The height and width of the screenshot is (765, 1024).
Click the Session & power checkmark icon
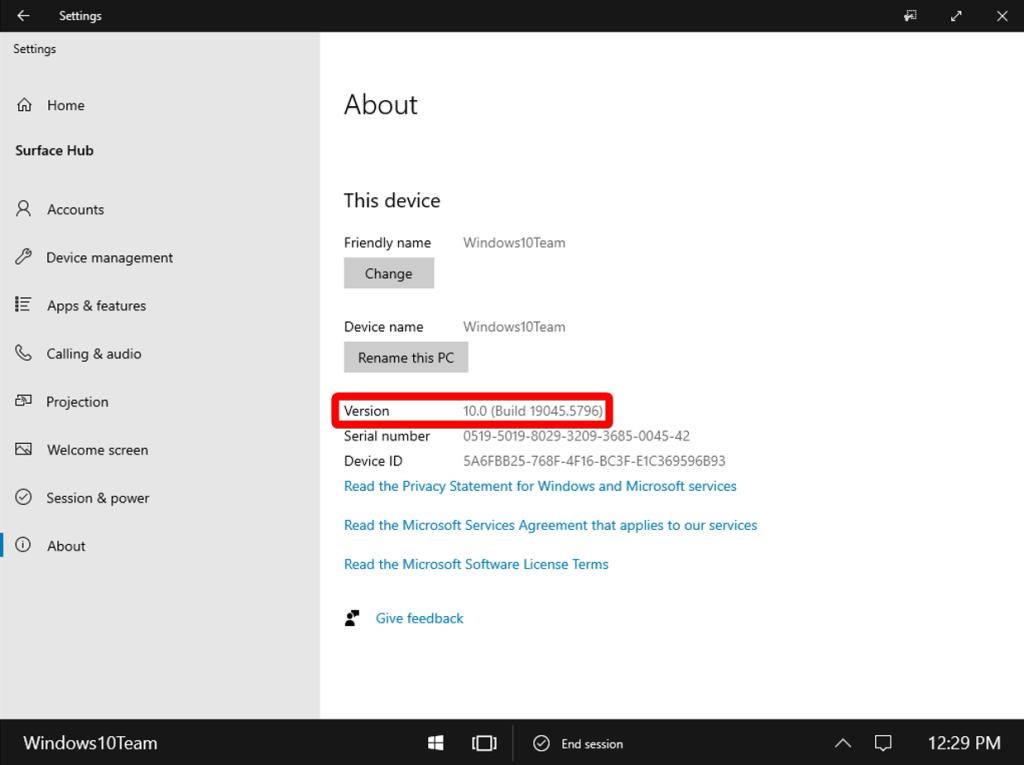24,497
